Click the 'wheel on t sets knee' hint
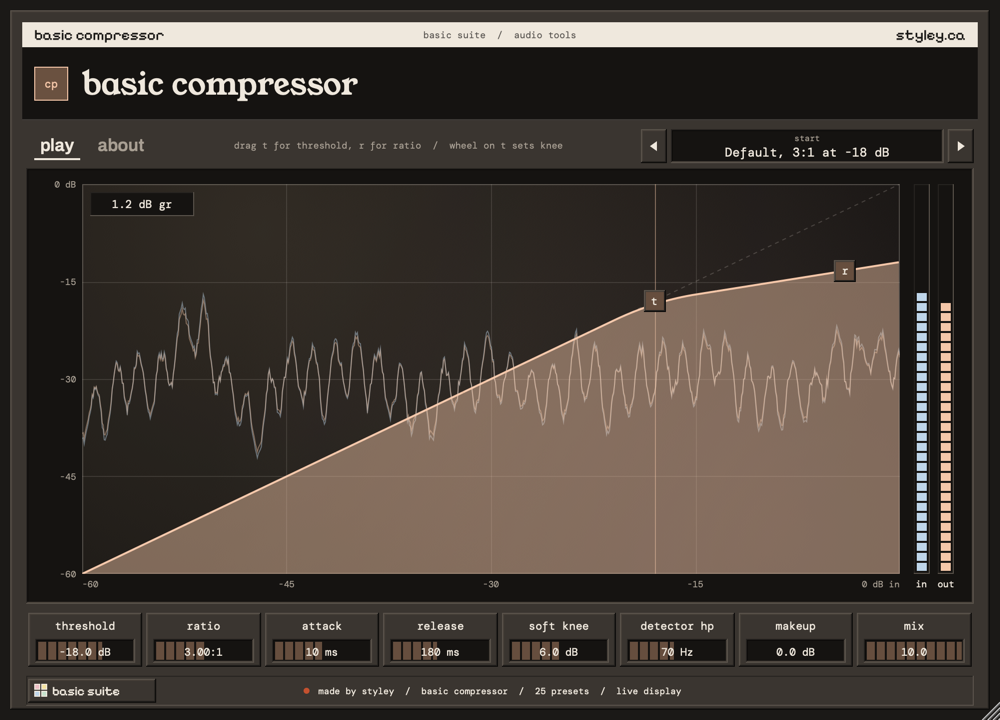The height and width of the screenshot is (720, 1000). coord(506,145)
